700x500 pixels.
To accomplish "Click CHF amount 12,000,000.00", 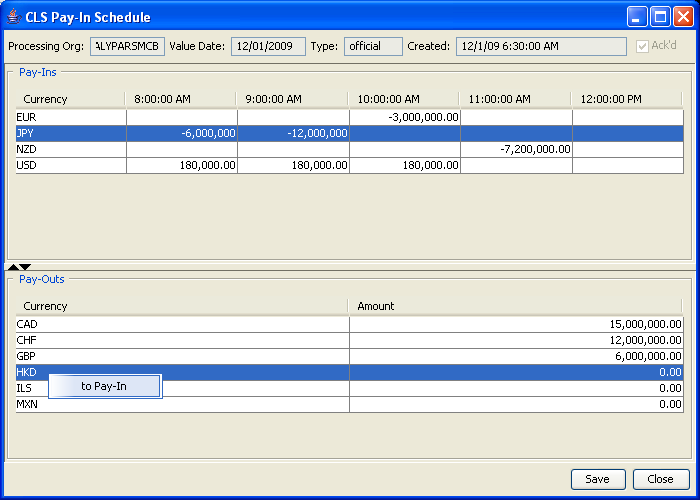I will (x=646, y=341).
